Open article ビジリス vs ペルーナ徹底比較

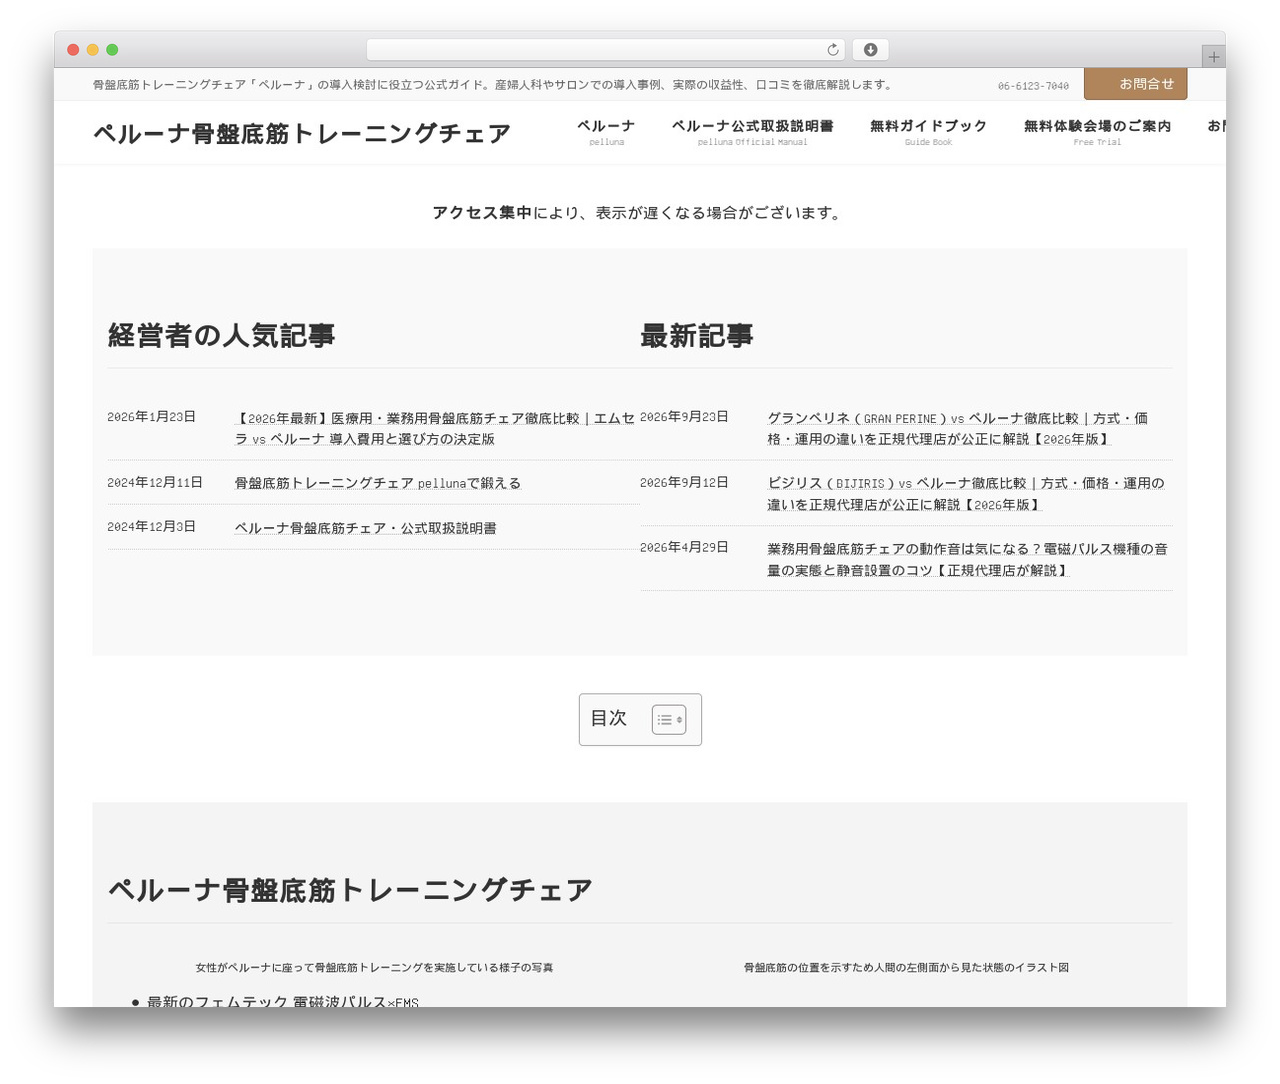pyautogui.click(x=966, y=494)
